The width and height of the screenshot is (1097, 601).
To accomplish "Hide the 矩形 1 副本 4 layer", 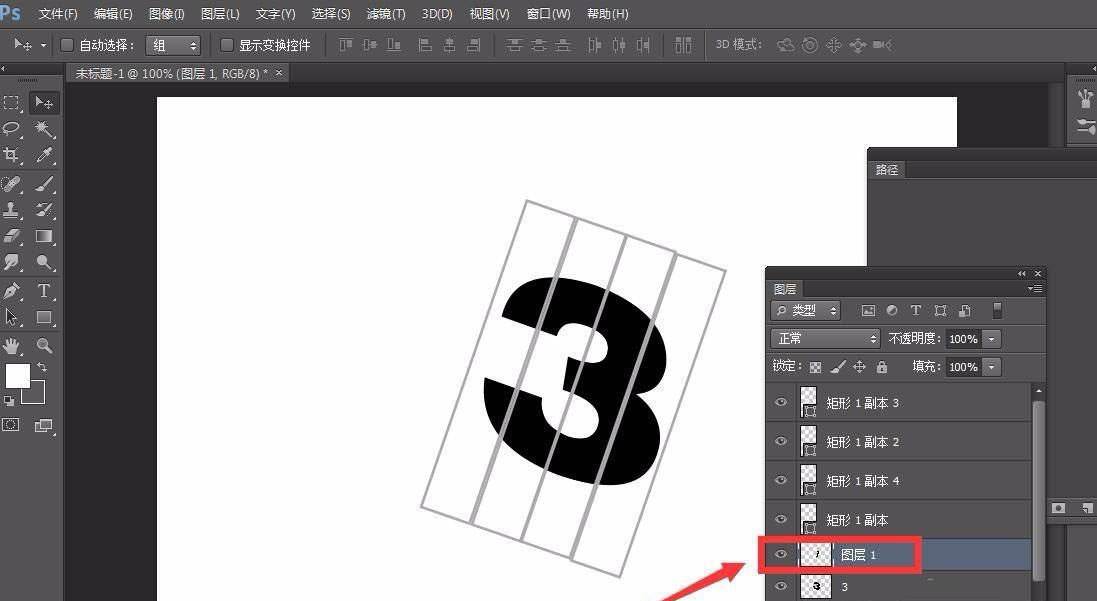I will 781,480.
